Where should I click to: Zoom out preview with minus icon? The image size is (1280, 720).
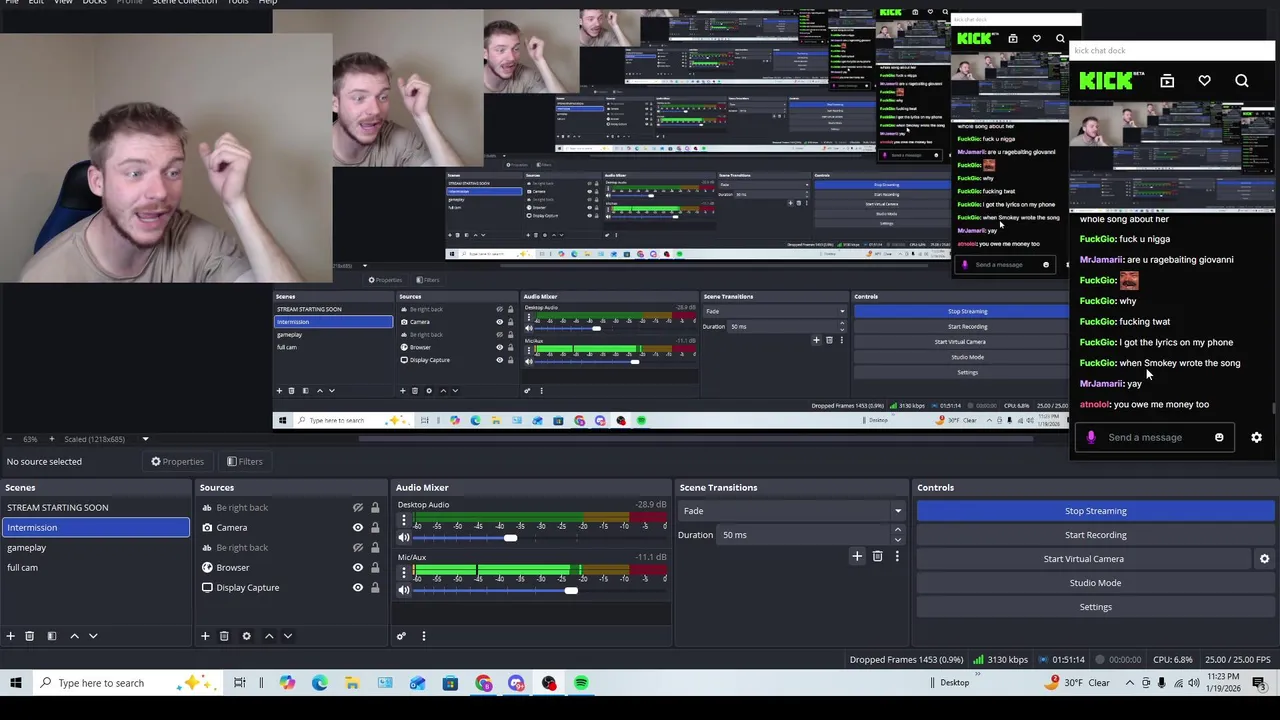pyautogui.click(x=9, y=439)
